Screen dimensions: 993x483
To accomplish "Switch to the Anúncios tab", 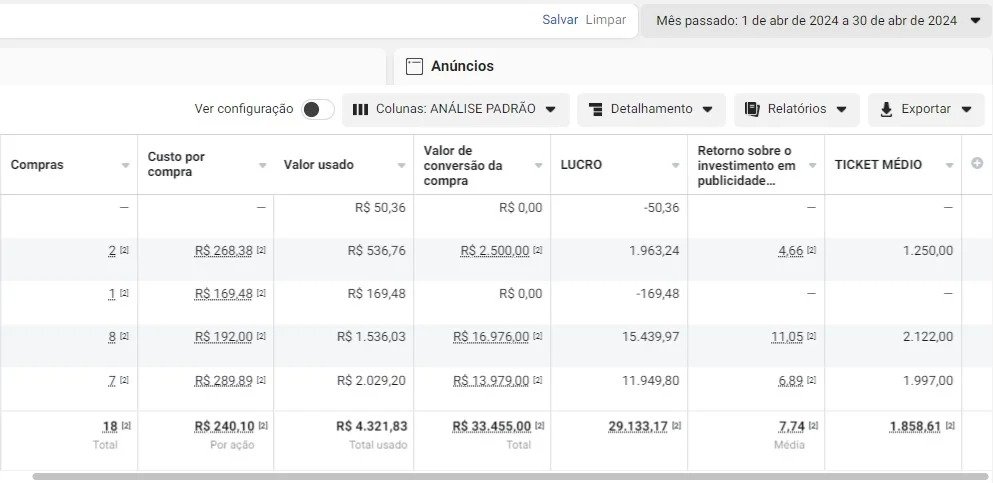I will [462, 67].
